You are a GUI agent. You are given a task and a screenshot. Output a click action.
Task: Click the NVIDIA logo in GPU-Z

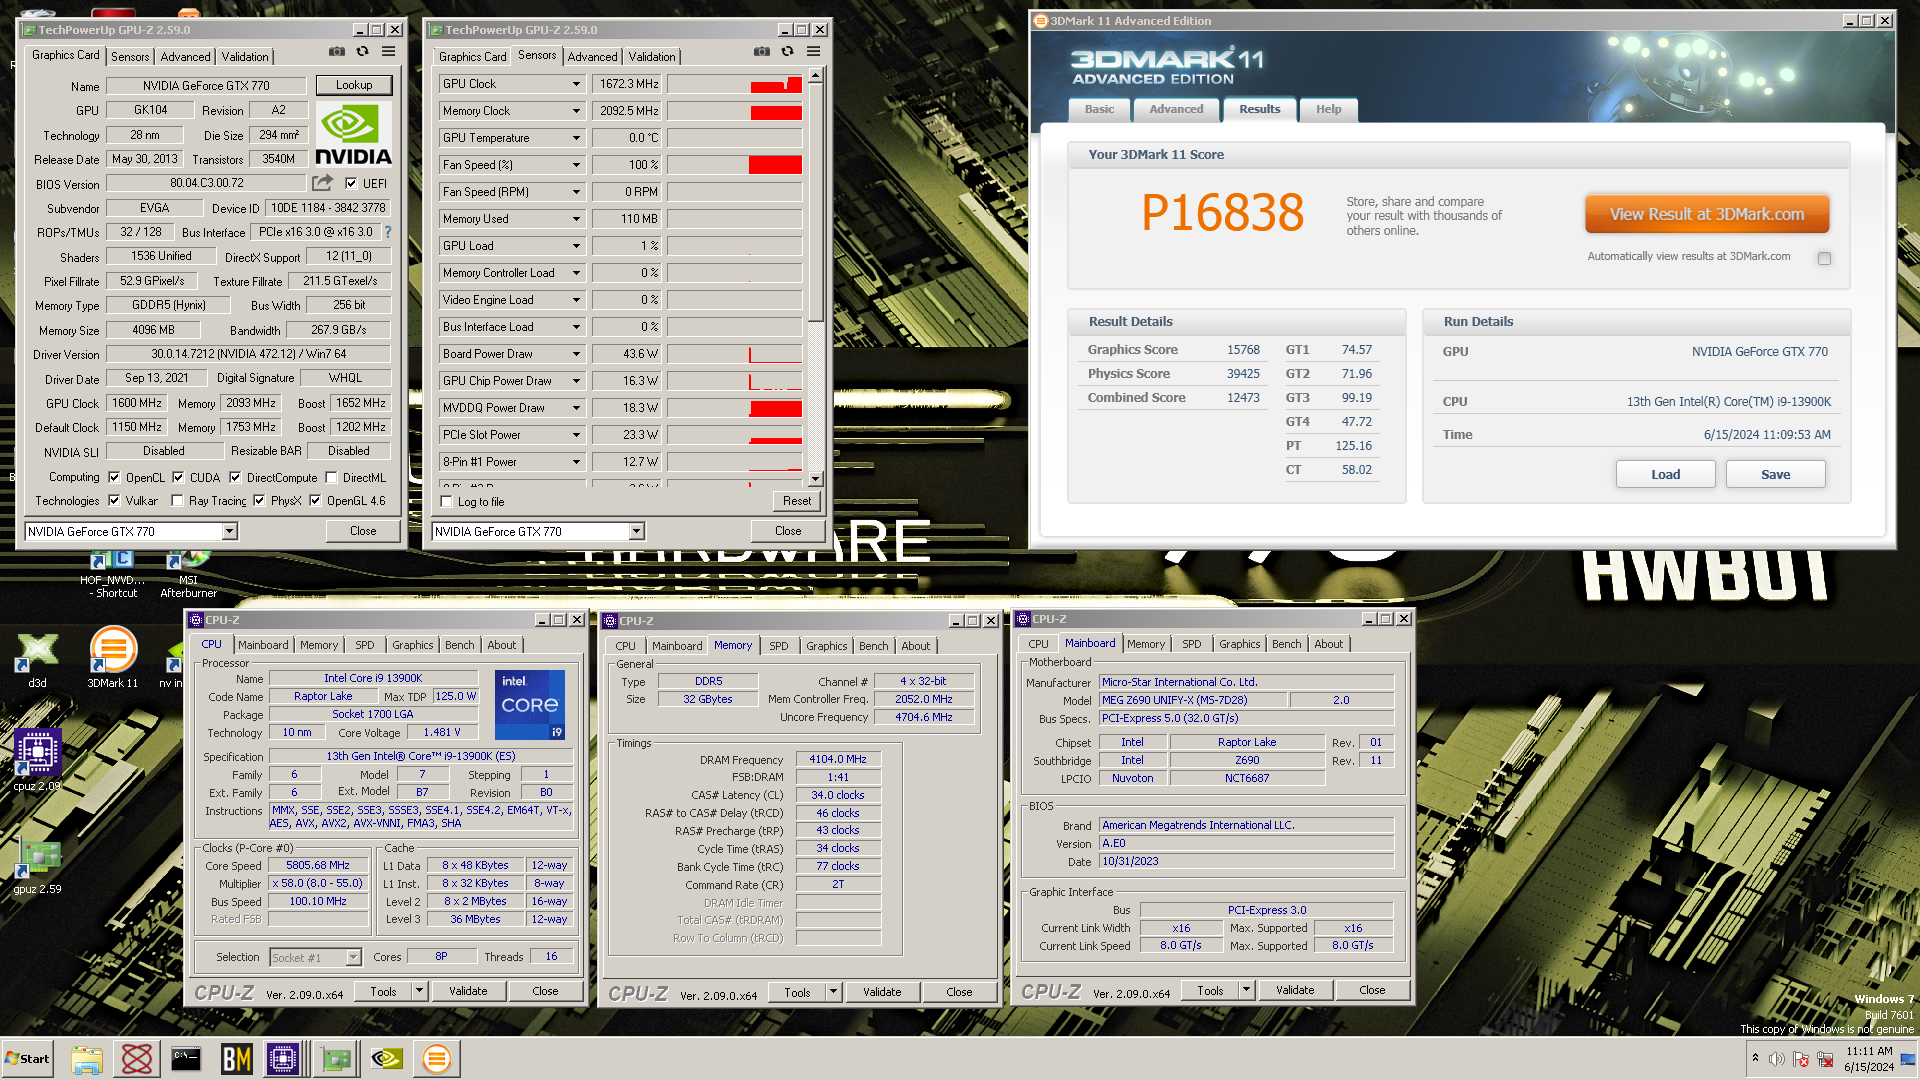point(353,135)
